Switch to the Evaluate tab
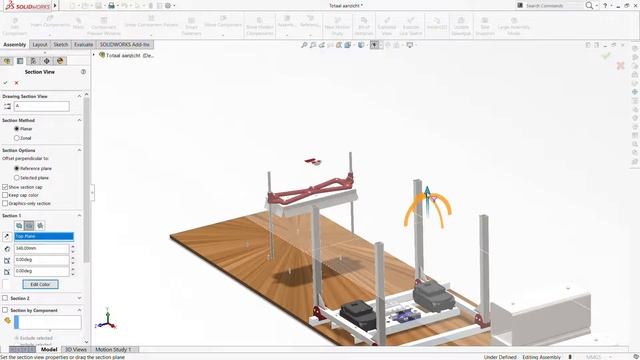 coord(83,44)
